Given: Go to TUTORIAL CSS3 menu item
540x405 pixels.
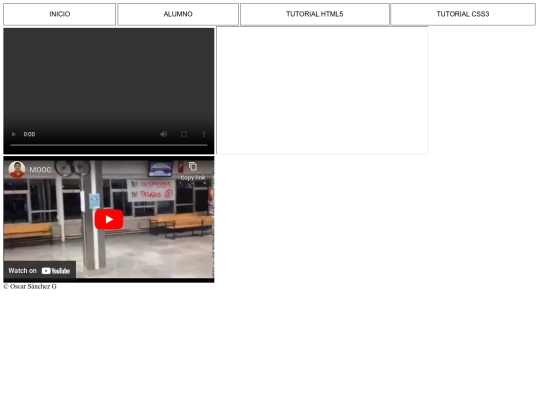Looking at the screenshot, I should [x=463, y=14].
